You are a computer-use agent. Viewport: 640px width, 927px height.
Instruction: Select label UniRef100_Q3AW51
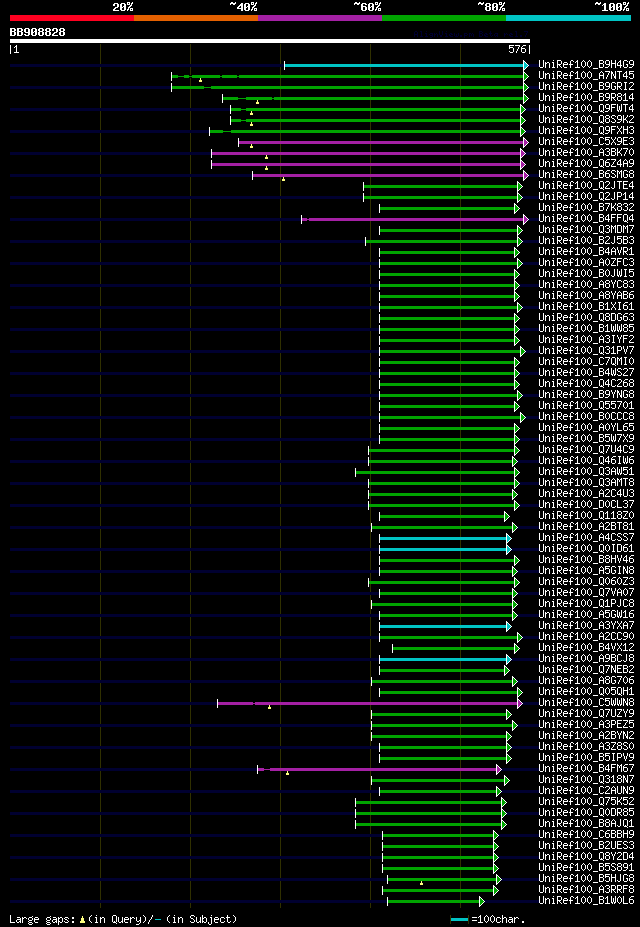point(587,472)
